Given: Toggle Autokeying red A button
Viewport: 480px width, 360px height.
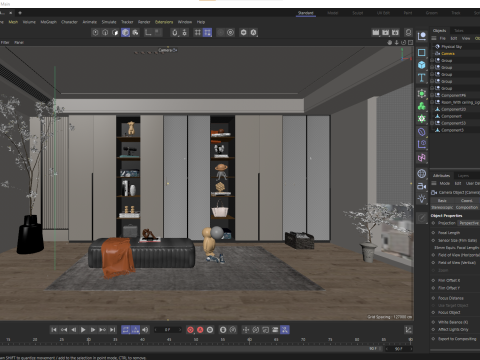Looking at the screenshot, I should click(x=200, y=330).
